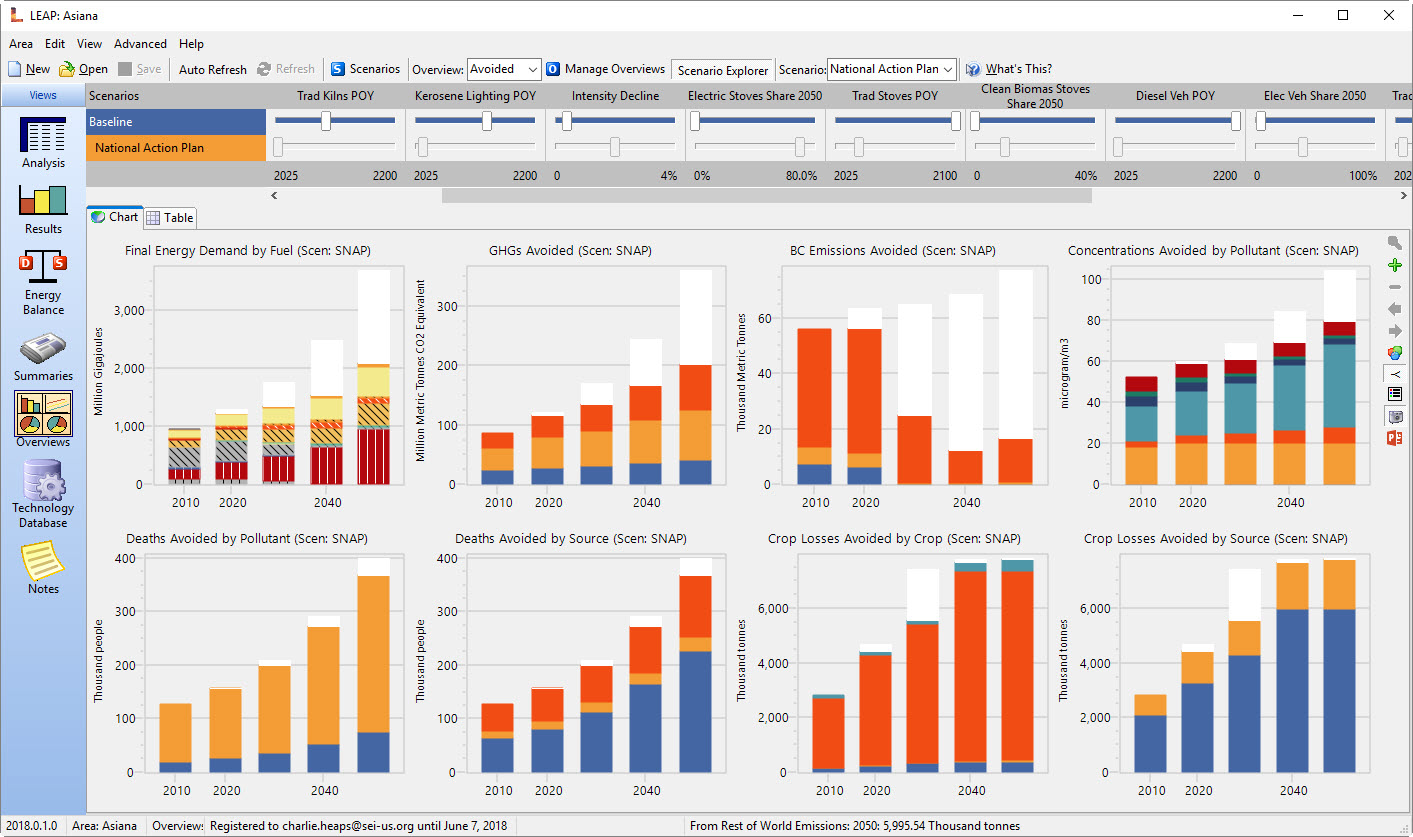Click the scrollbar left arrow under sliders

[276, 195]
